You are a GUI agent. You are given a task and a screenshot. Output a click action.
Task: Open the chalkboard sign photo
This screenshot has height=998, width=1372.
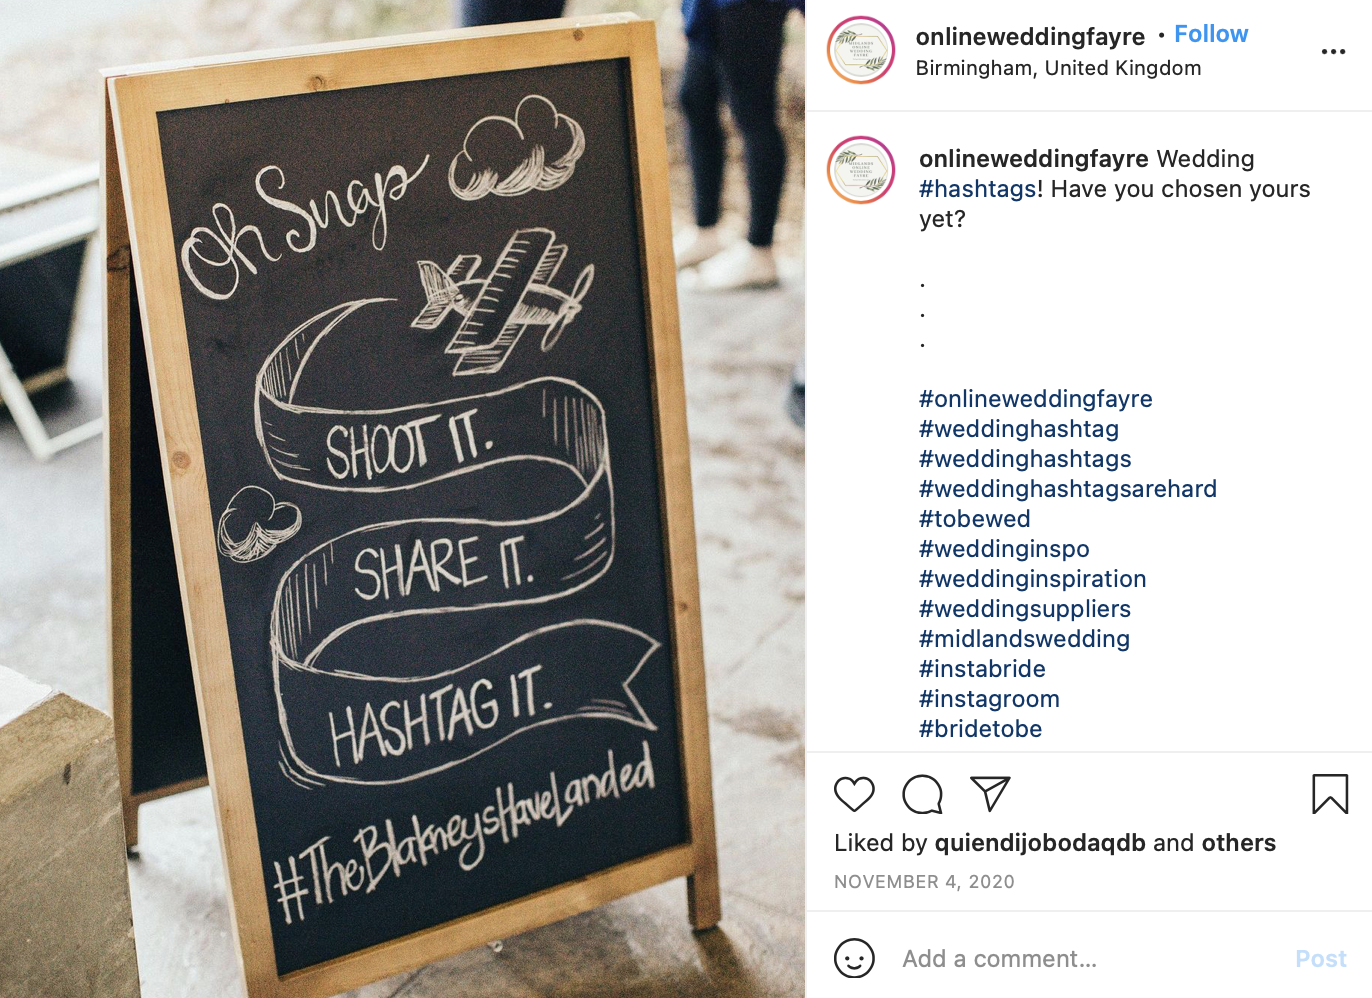[402, 499]
